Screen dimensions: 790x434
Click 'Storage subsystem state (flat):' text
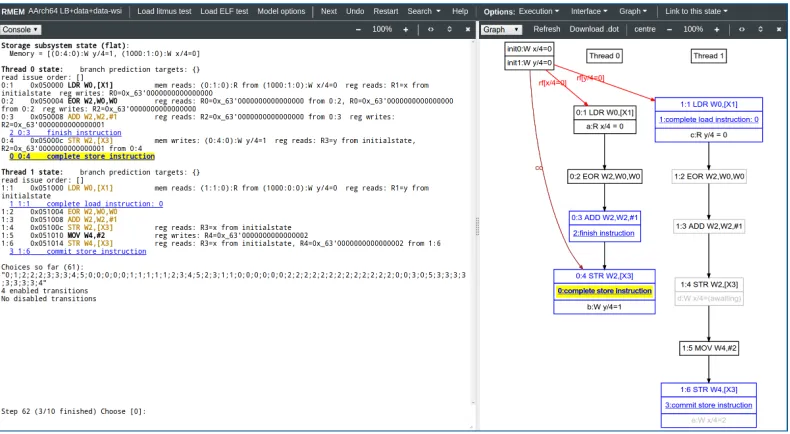[x=65, y=45]
